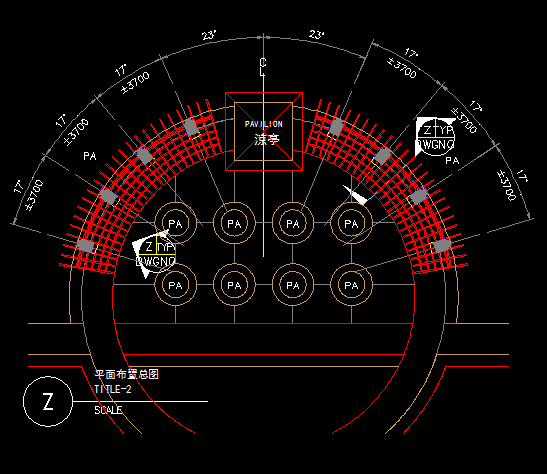This screenshot has height=474, width=547.
Task: Select the lowest gray column block on right arc
Action: click(x=442, y=245)
